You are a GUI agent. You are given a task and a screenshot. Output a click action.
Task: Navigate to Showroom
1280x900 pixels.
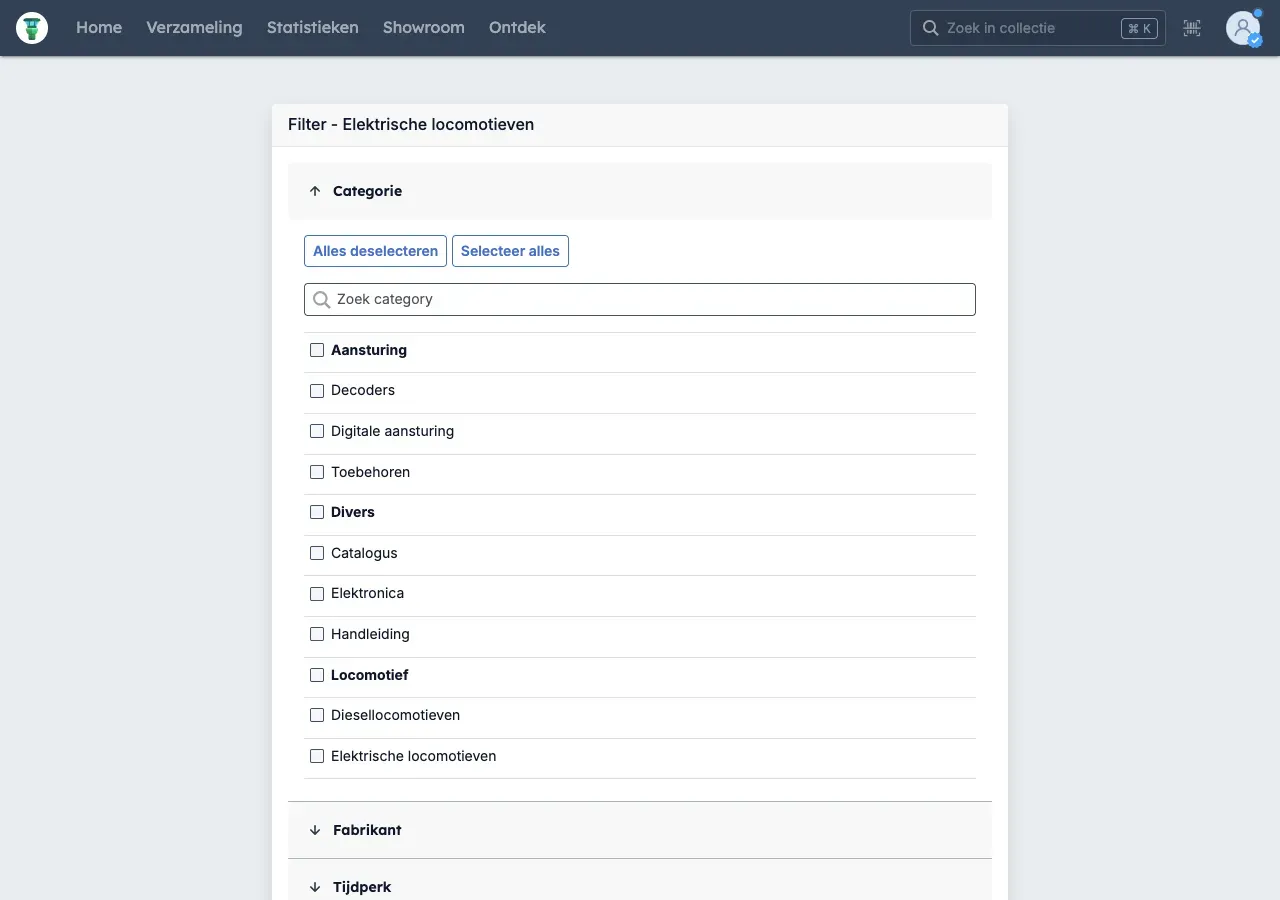[x=424, y=28]
